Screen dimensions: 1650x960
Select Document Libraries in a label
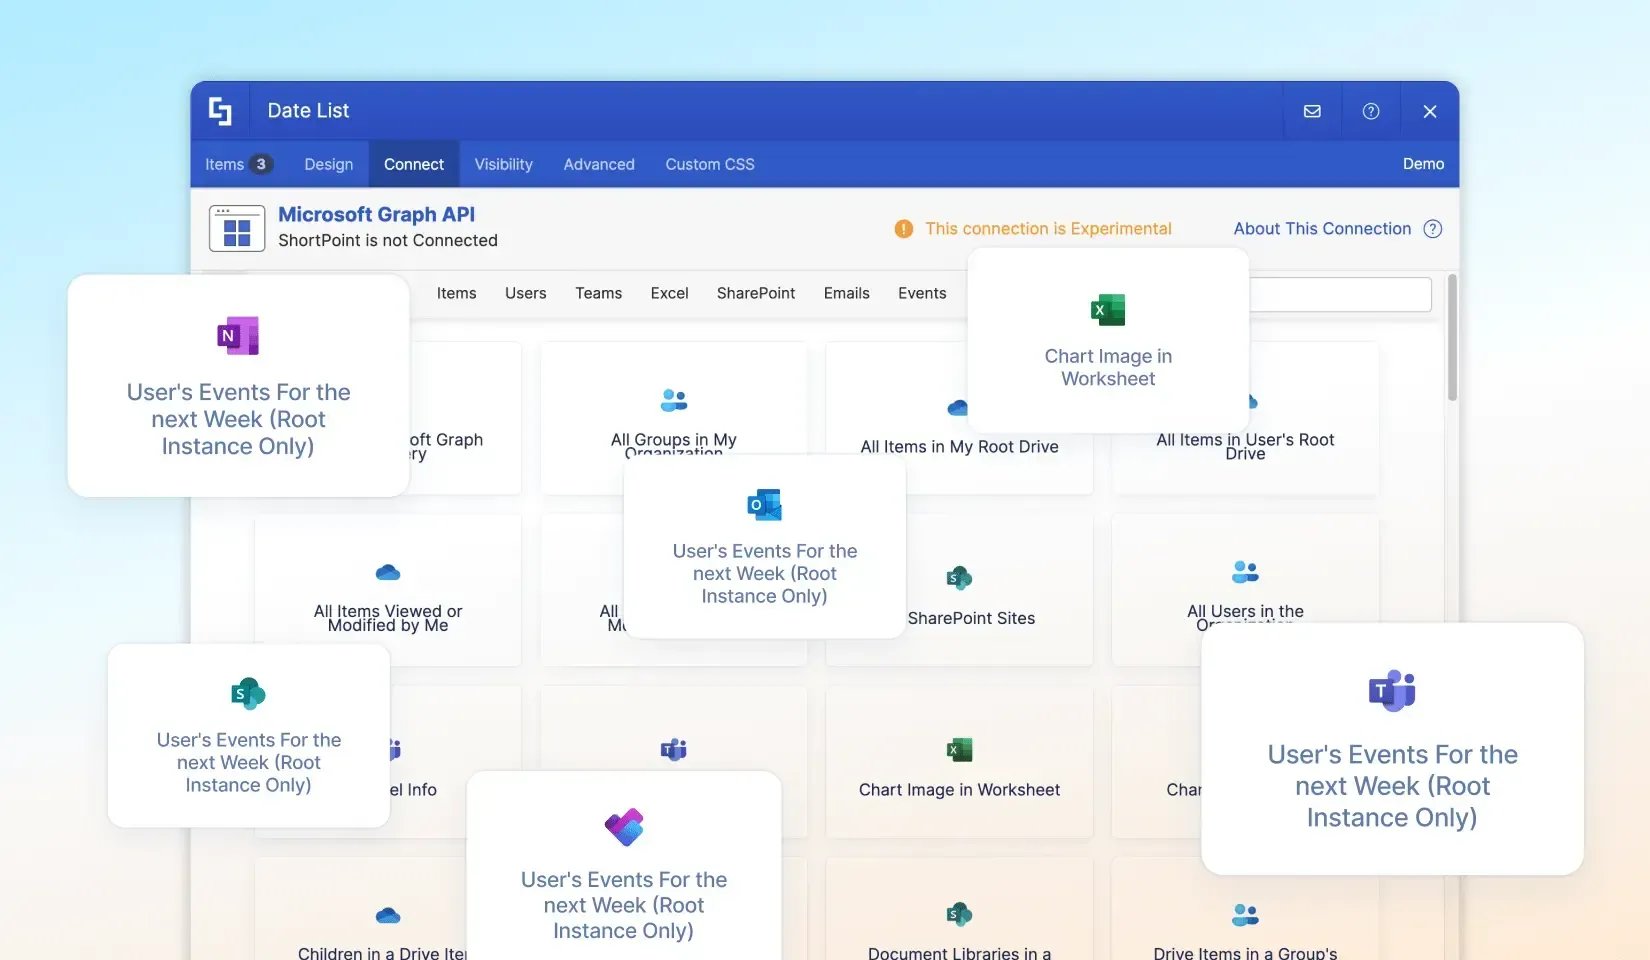tap(959, 953)
